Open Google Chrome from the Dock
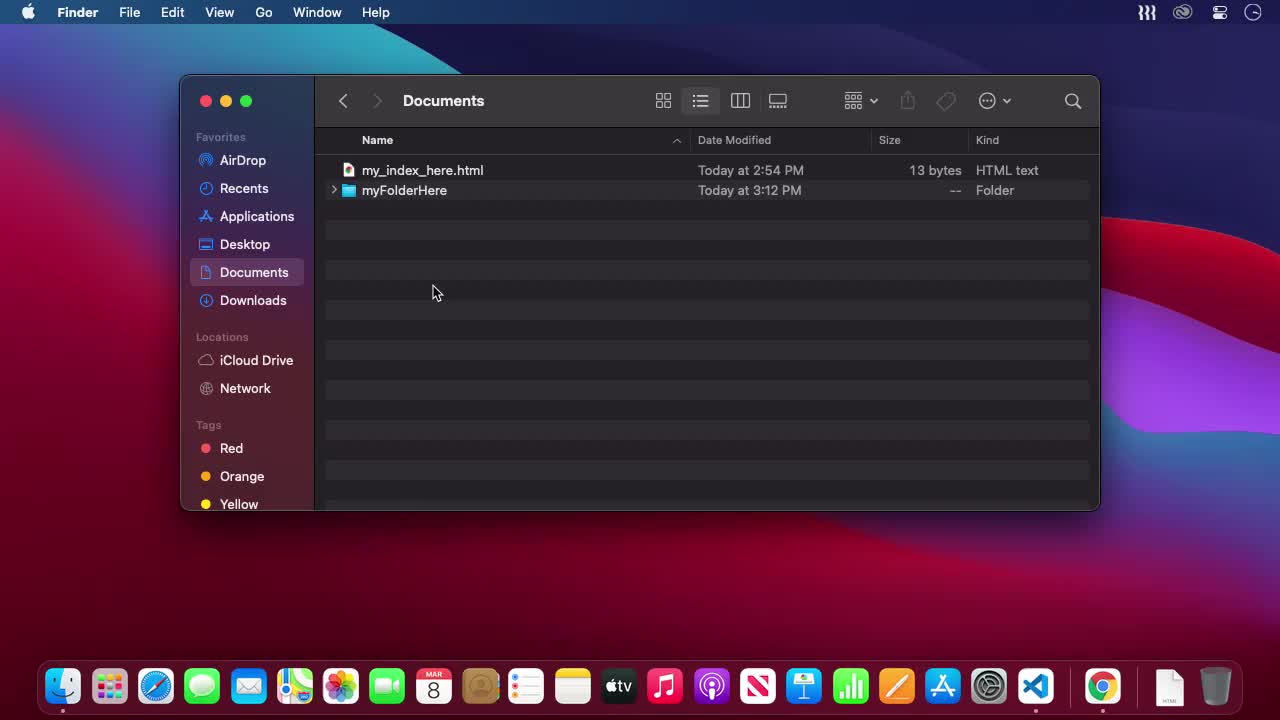 (1102, 686)
